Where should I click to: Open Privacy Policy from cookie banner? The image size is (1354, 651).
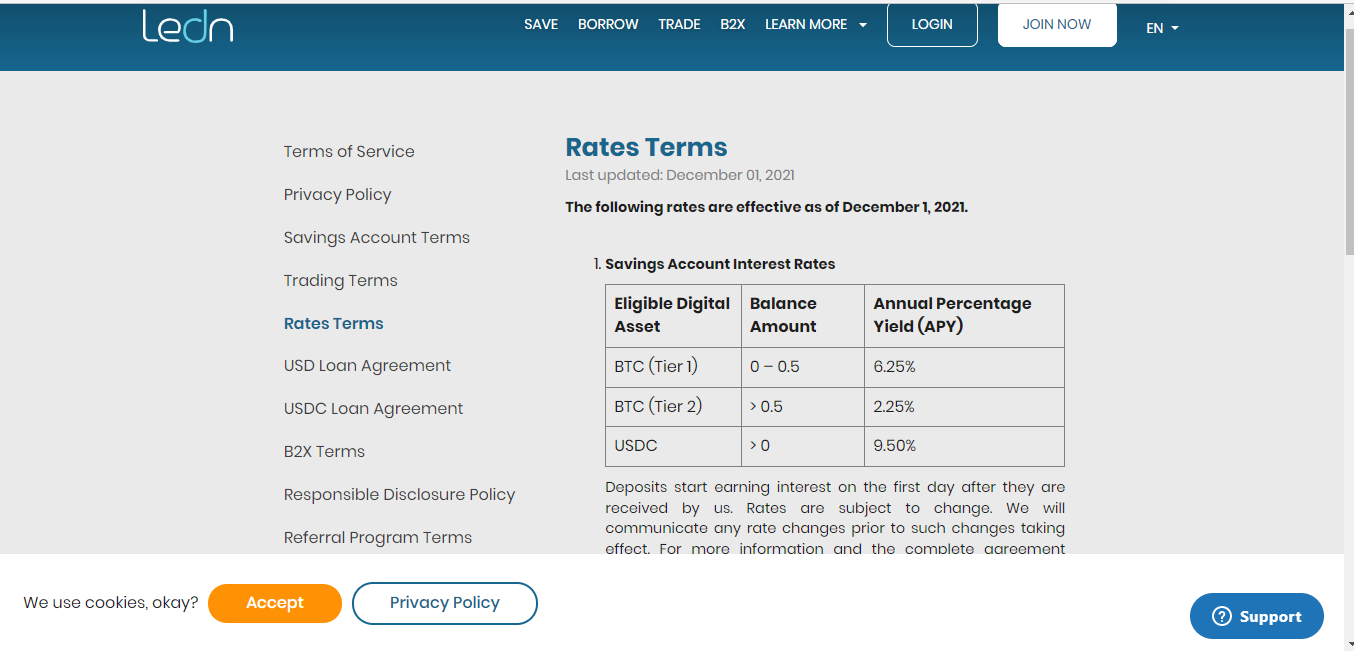coord(445,603)
